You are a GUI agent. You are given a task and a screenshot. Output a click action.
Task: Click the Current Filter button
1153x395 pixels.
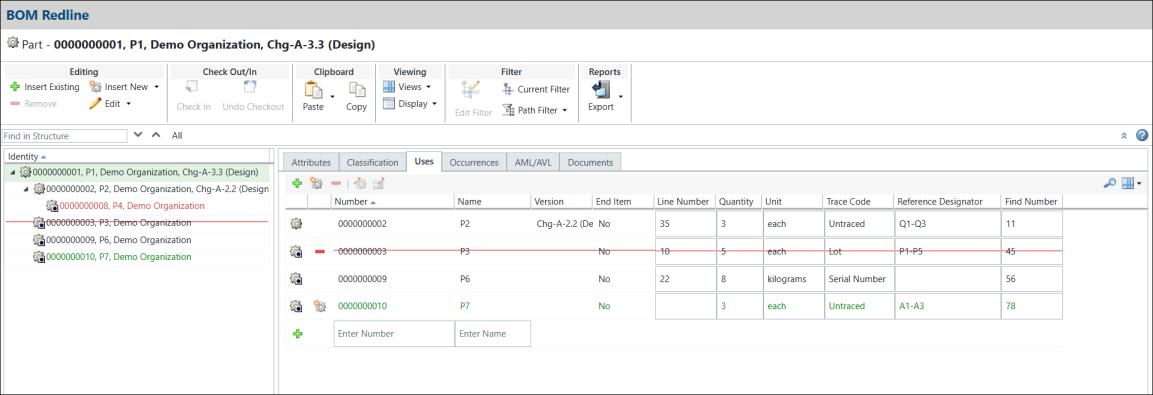coord(536,89)
